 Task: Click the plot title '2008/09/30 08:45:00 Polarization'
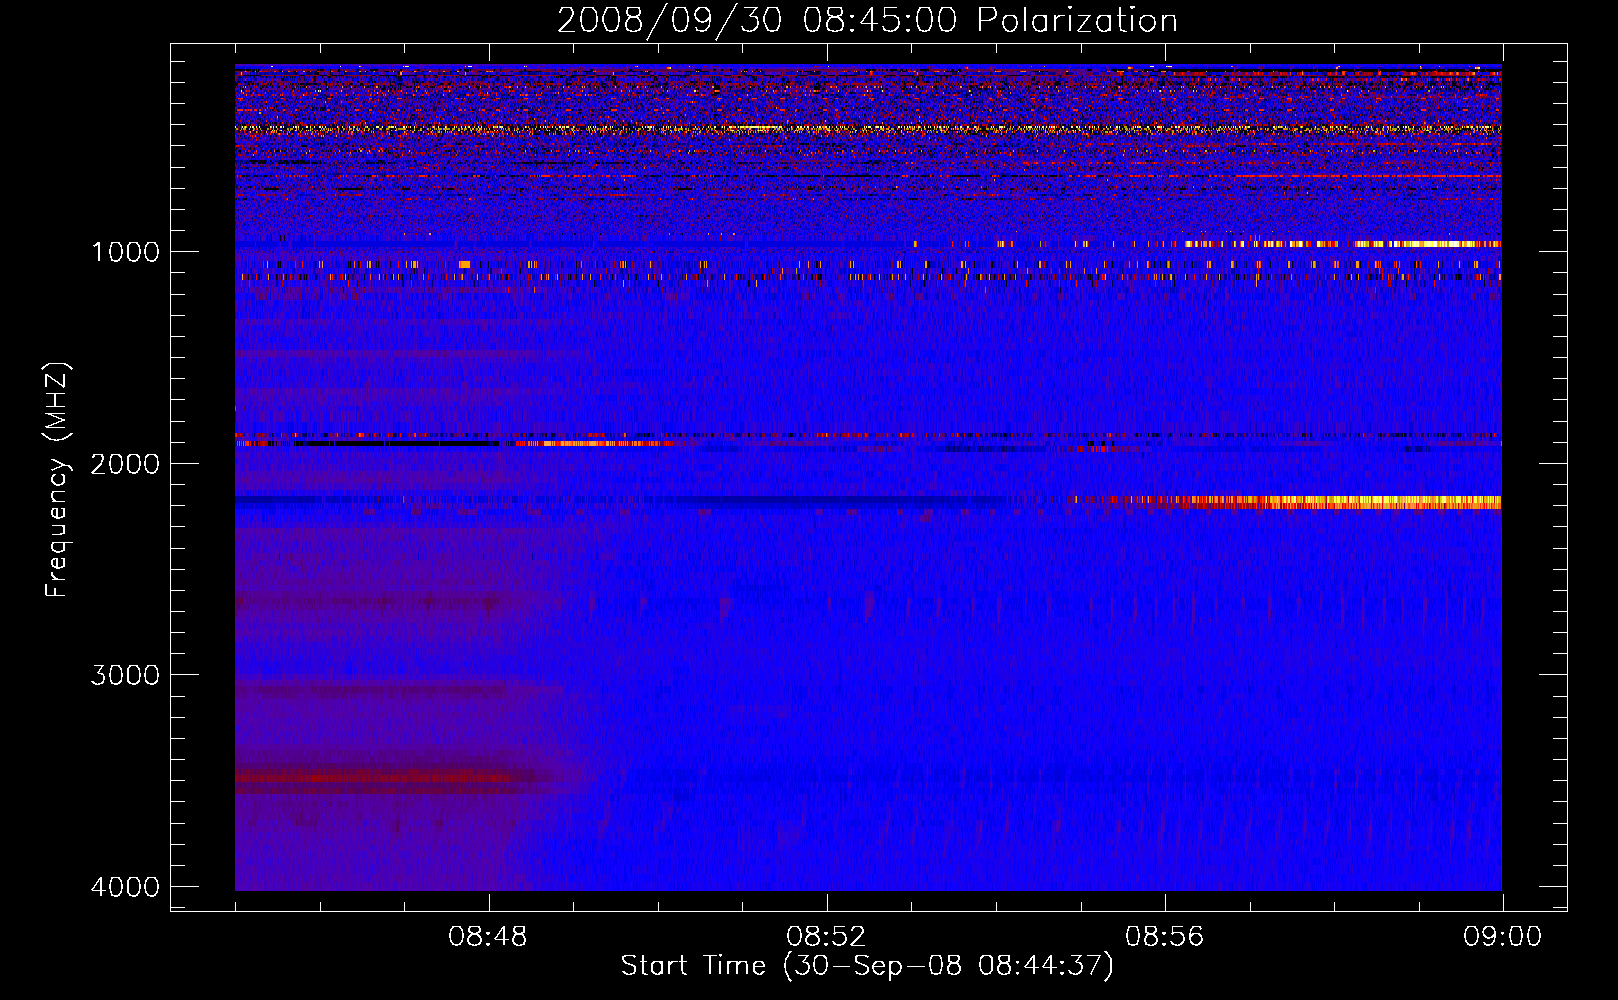[x=867, y=20]
